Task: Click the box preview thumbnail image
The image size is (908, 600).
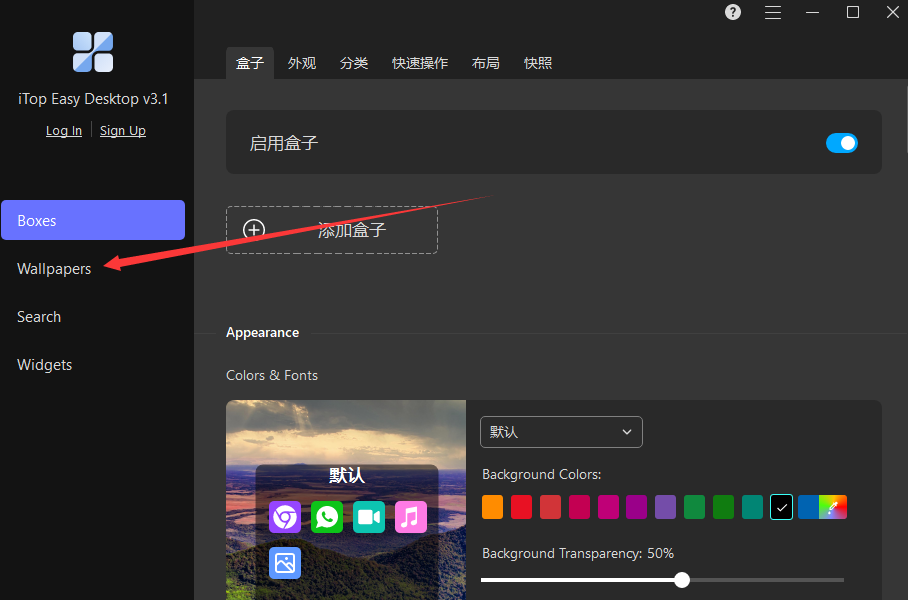Action: 346,500
